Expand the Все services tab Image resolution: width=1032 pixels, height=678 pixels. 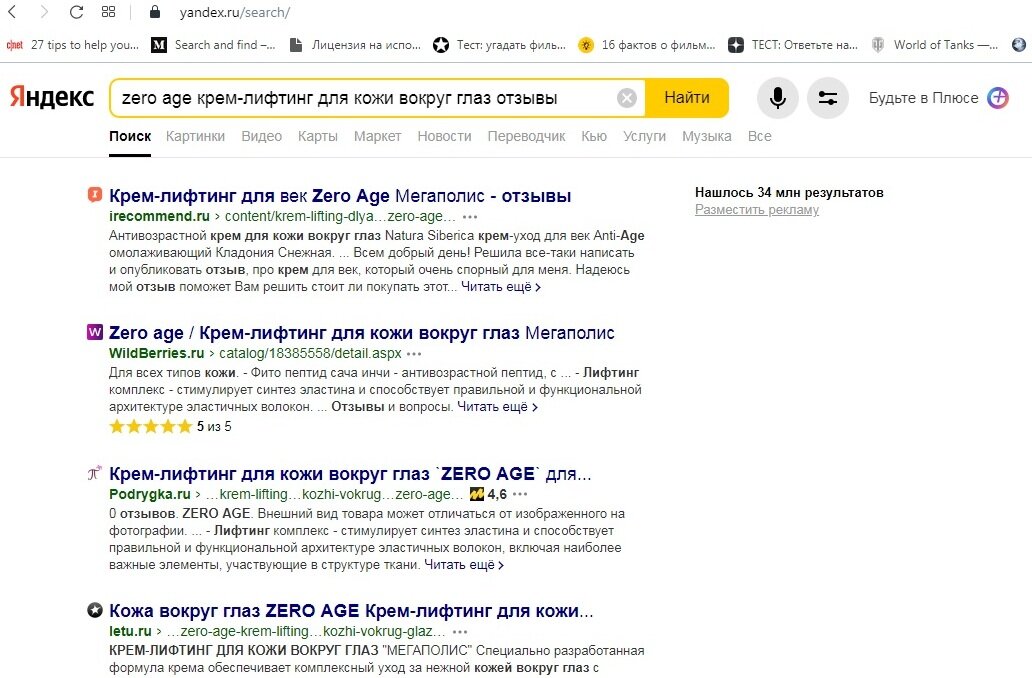[x=759, y=136]
